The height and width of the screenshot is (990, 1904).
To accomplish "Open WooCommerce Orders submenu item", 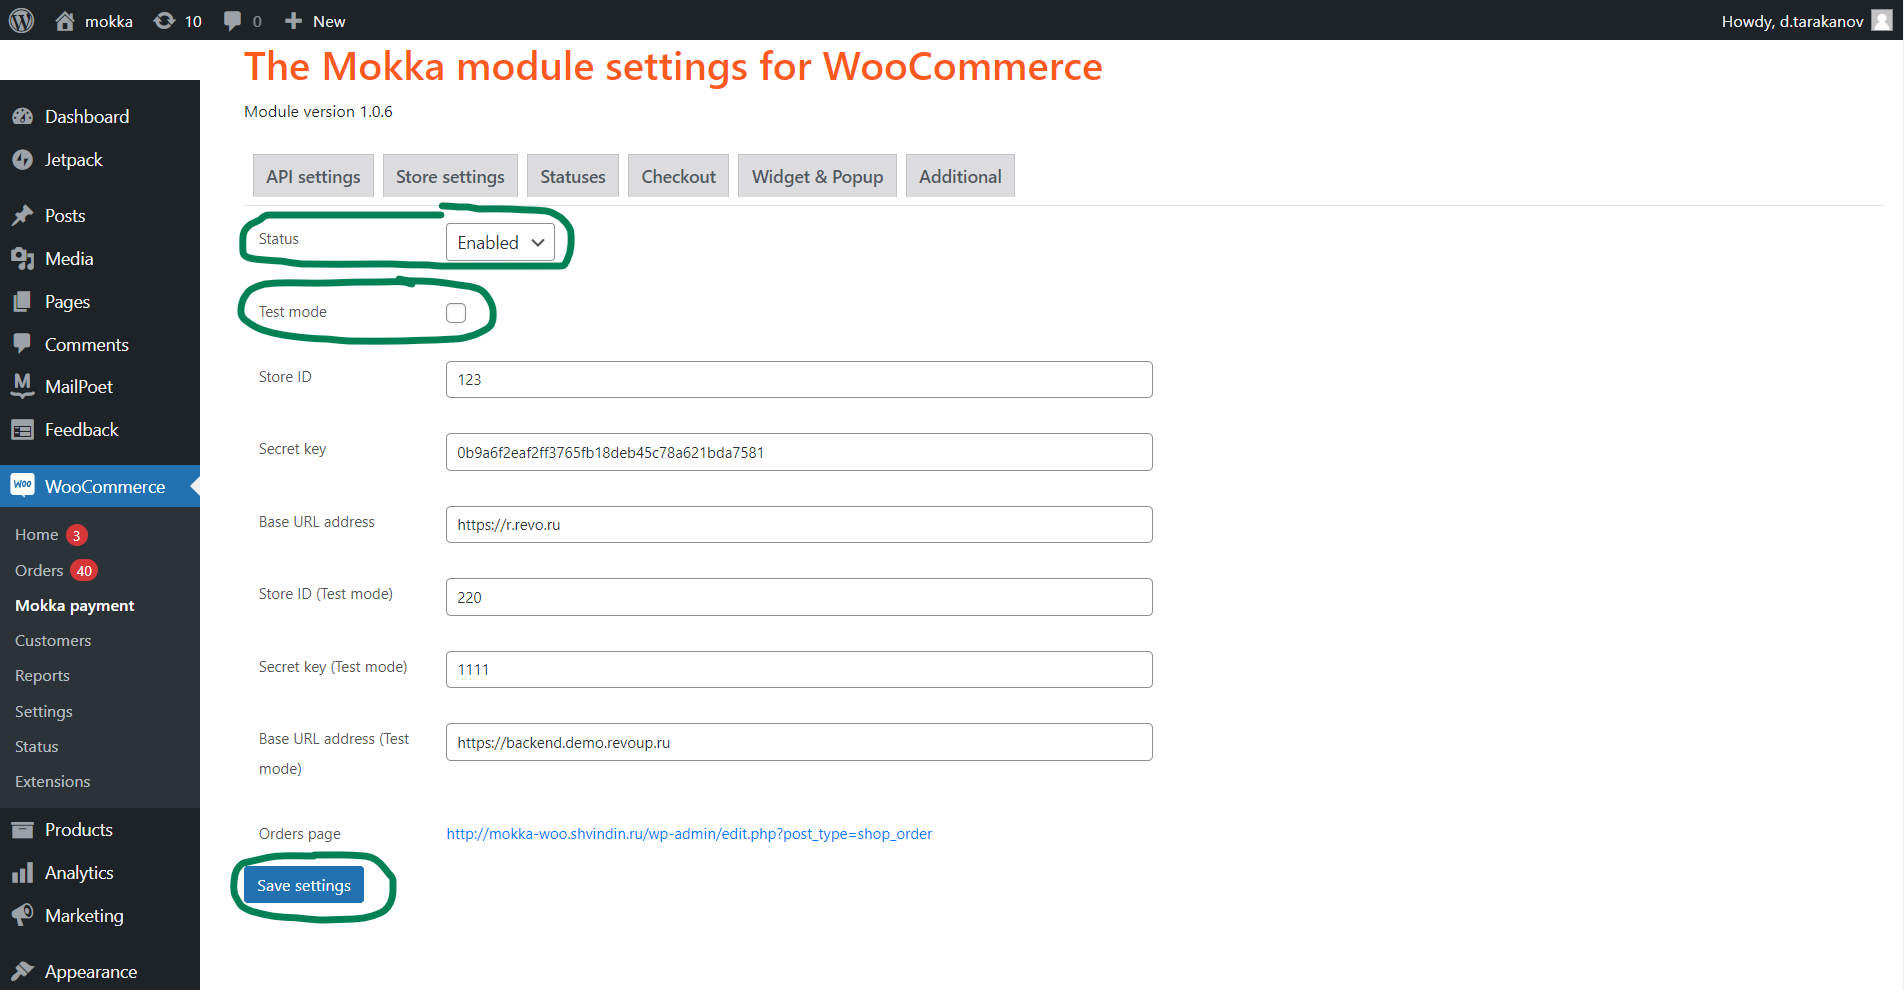I will pyautogui.click(x=39, y=571).
